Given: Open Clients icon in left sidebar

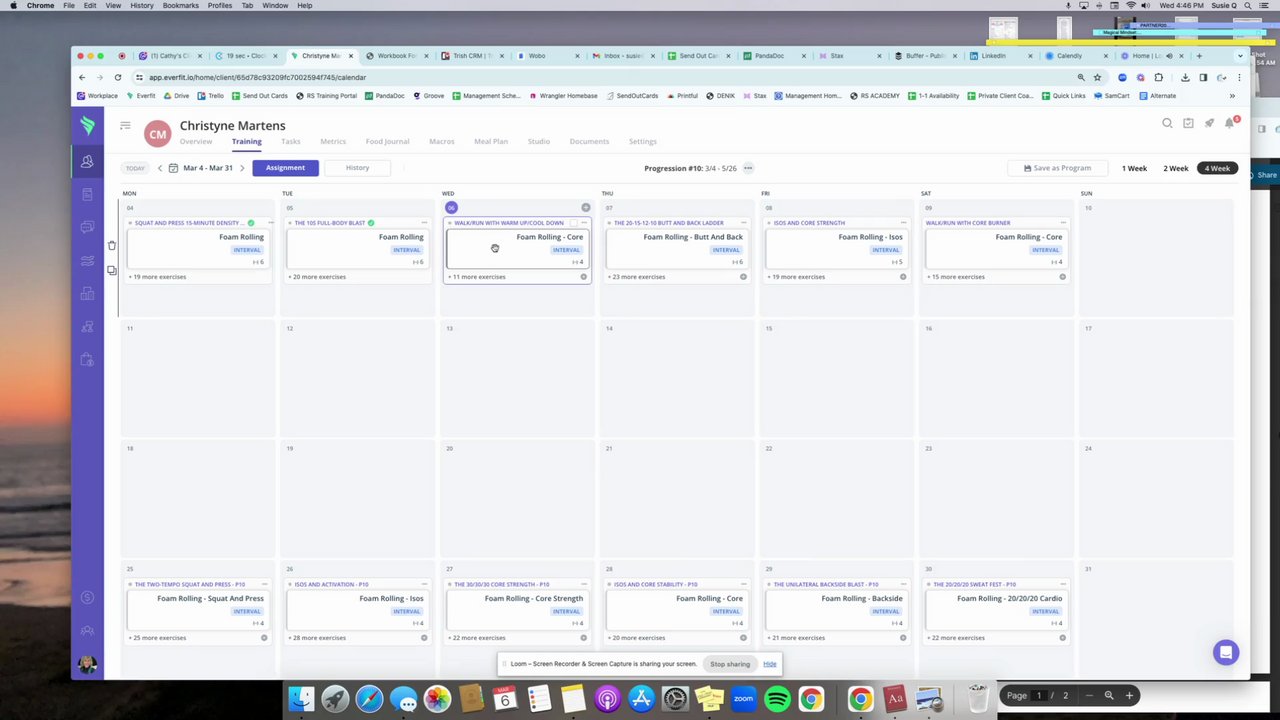Looking at the screenshot, I should [87, 161].
